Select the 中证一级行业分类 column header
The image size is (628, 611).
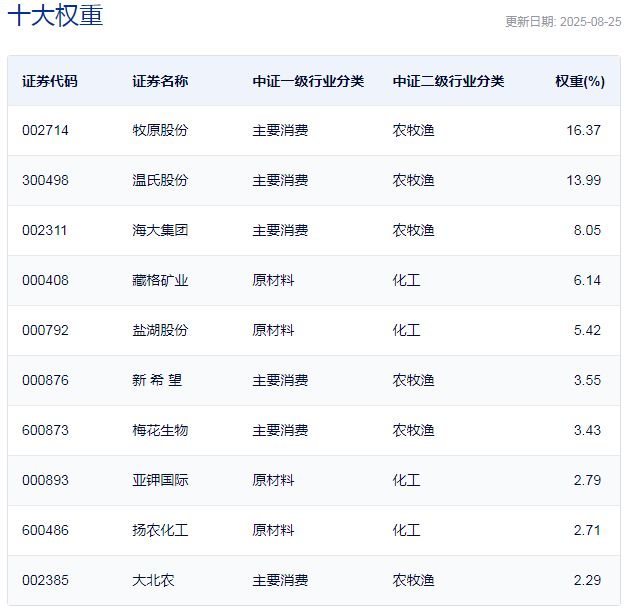click(308, 81)
